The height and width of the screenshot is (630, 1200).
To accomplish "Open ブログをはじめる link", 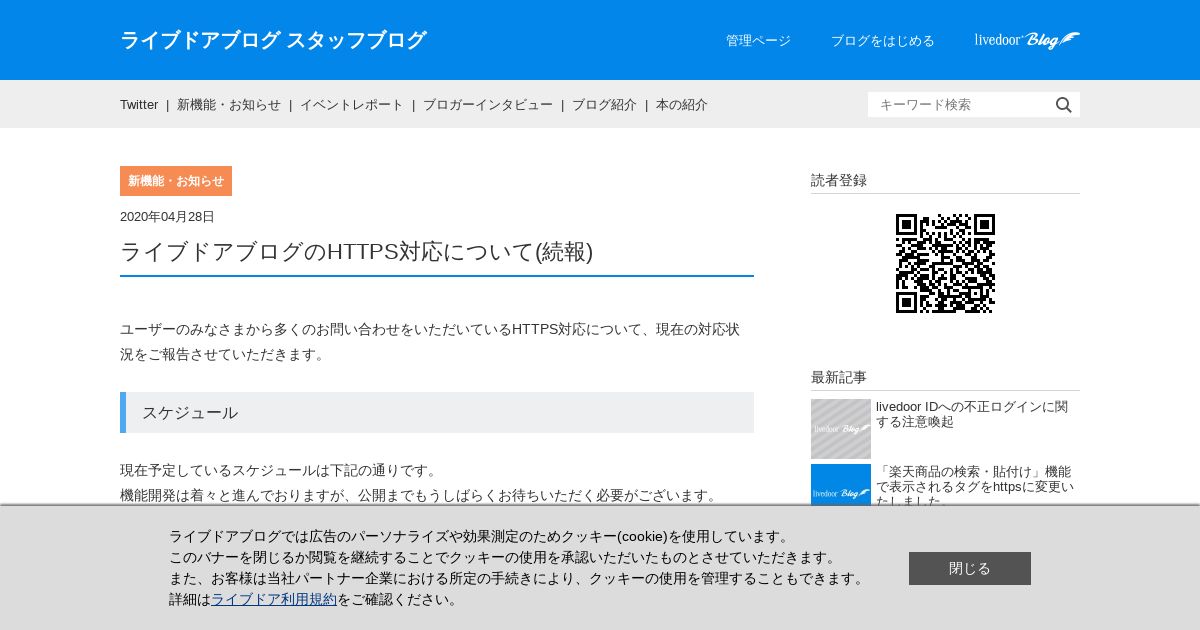I will point(883,41).
